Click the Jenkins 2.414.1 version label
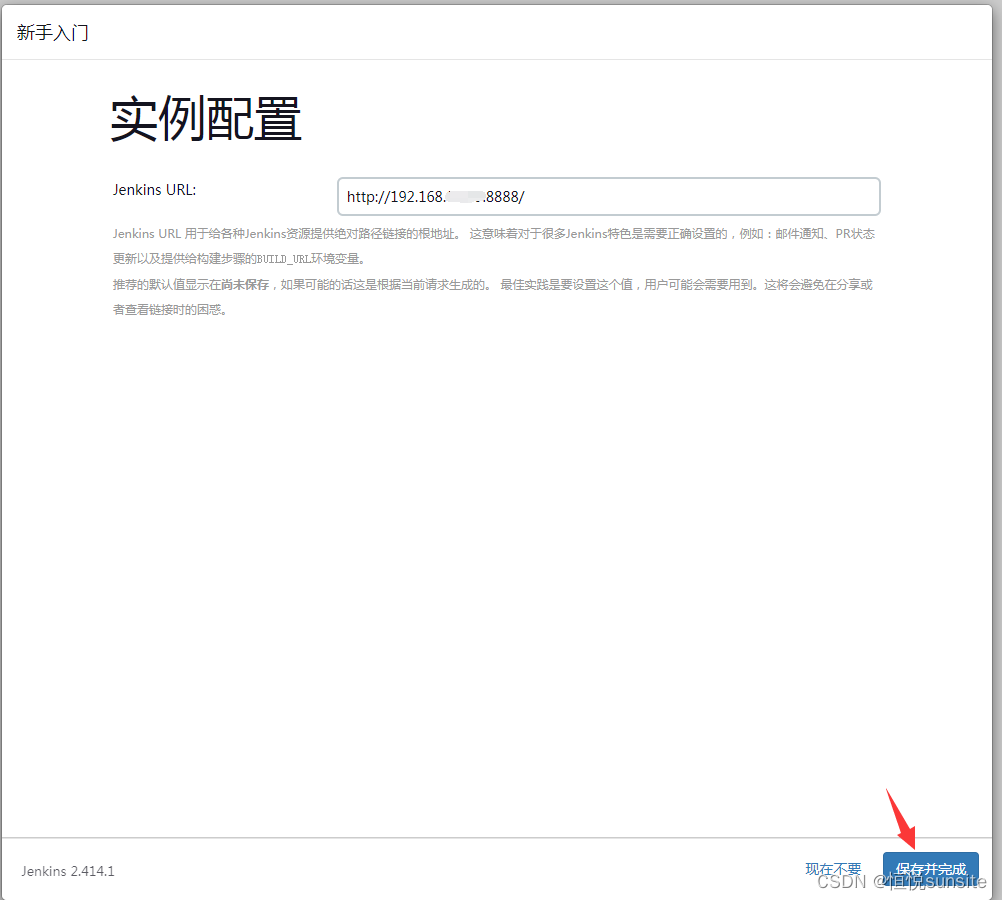The width and height of the screenshot is (1002, 900). [67, 870]
